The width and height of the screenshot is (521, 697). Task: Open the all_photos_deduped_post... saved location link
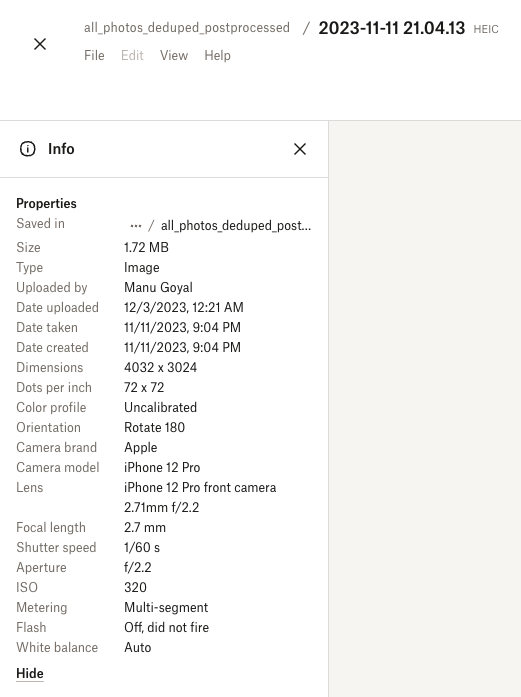[236, 226]
